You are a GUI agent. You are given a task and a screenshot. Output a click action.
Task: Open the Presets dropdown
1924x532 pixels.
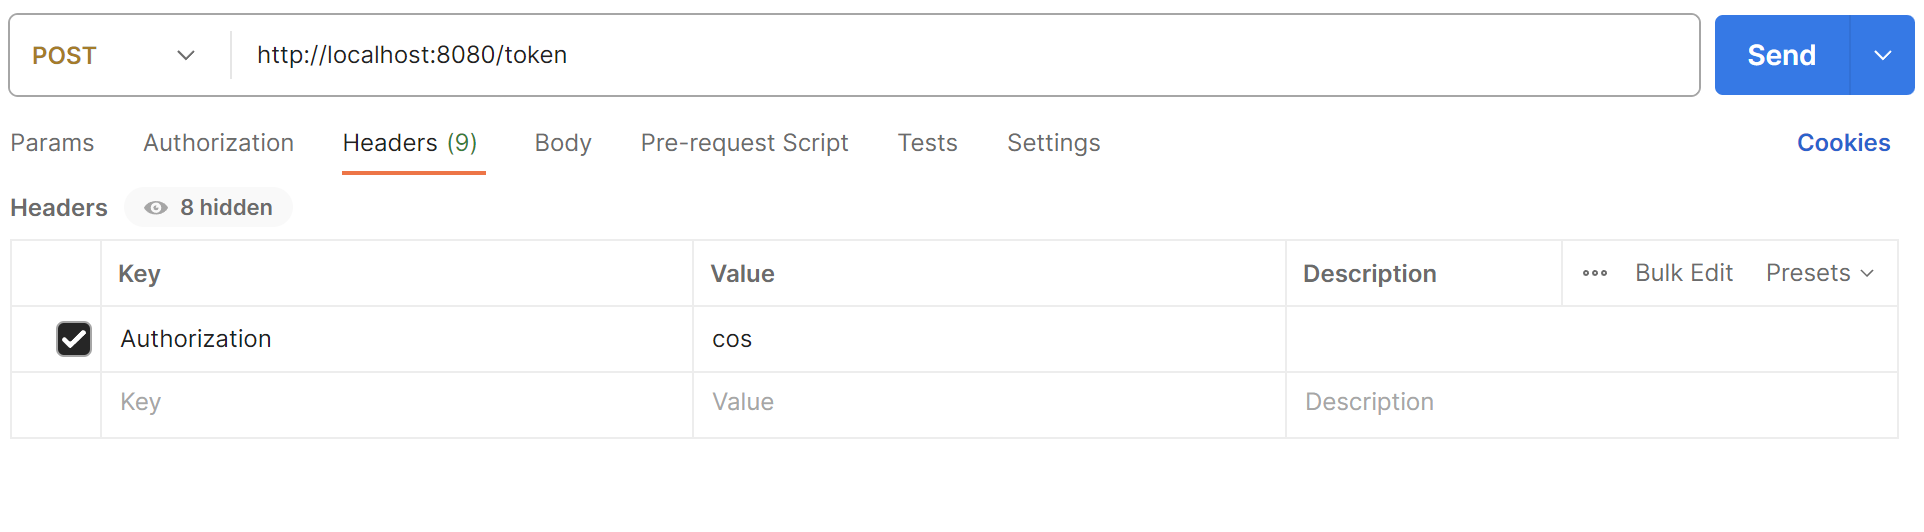point(1819,273)
